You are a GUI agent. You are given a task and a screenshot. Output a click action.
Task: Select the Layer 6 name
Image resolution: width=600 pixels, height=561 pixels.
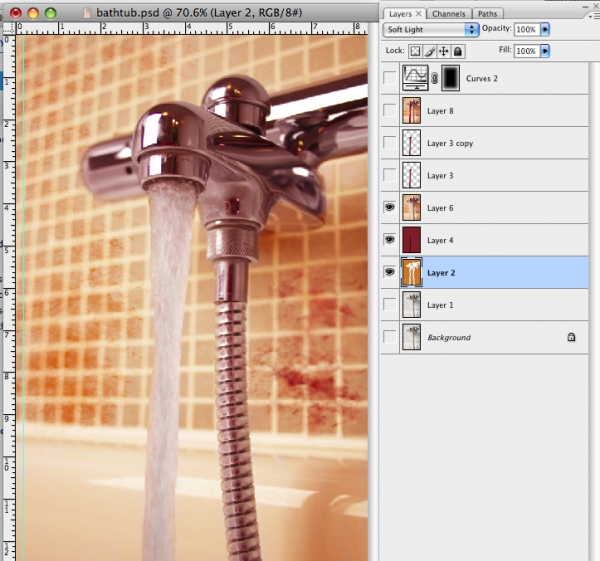click(x=440, y=208)
